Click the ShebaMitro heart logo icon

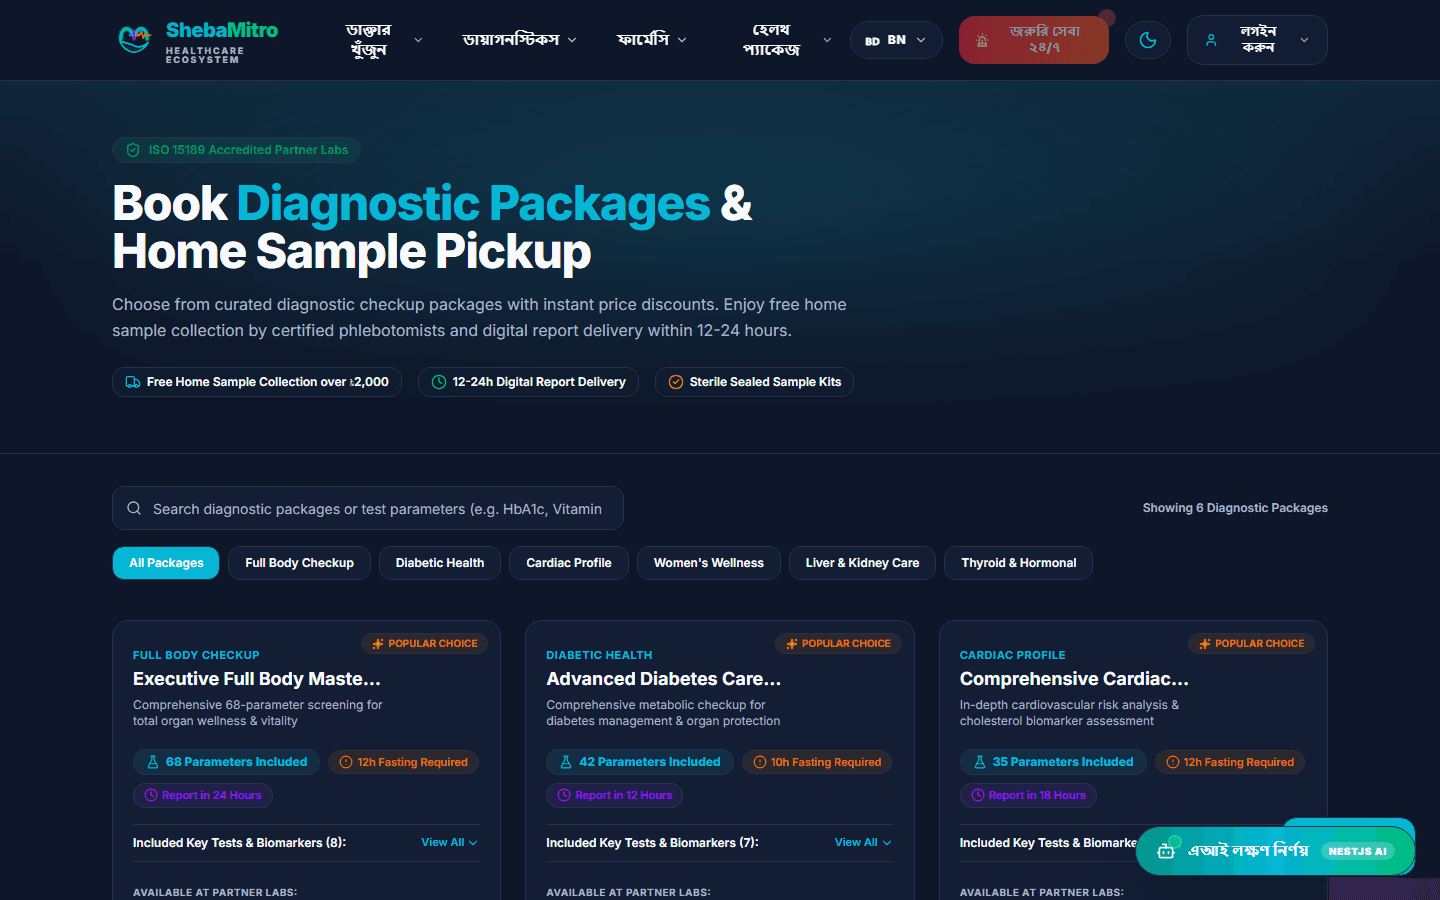134,39
